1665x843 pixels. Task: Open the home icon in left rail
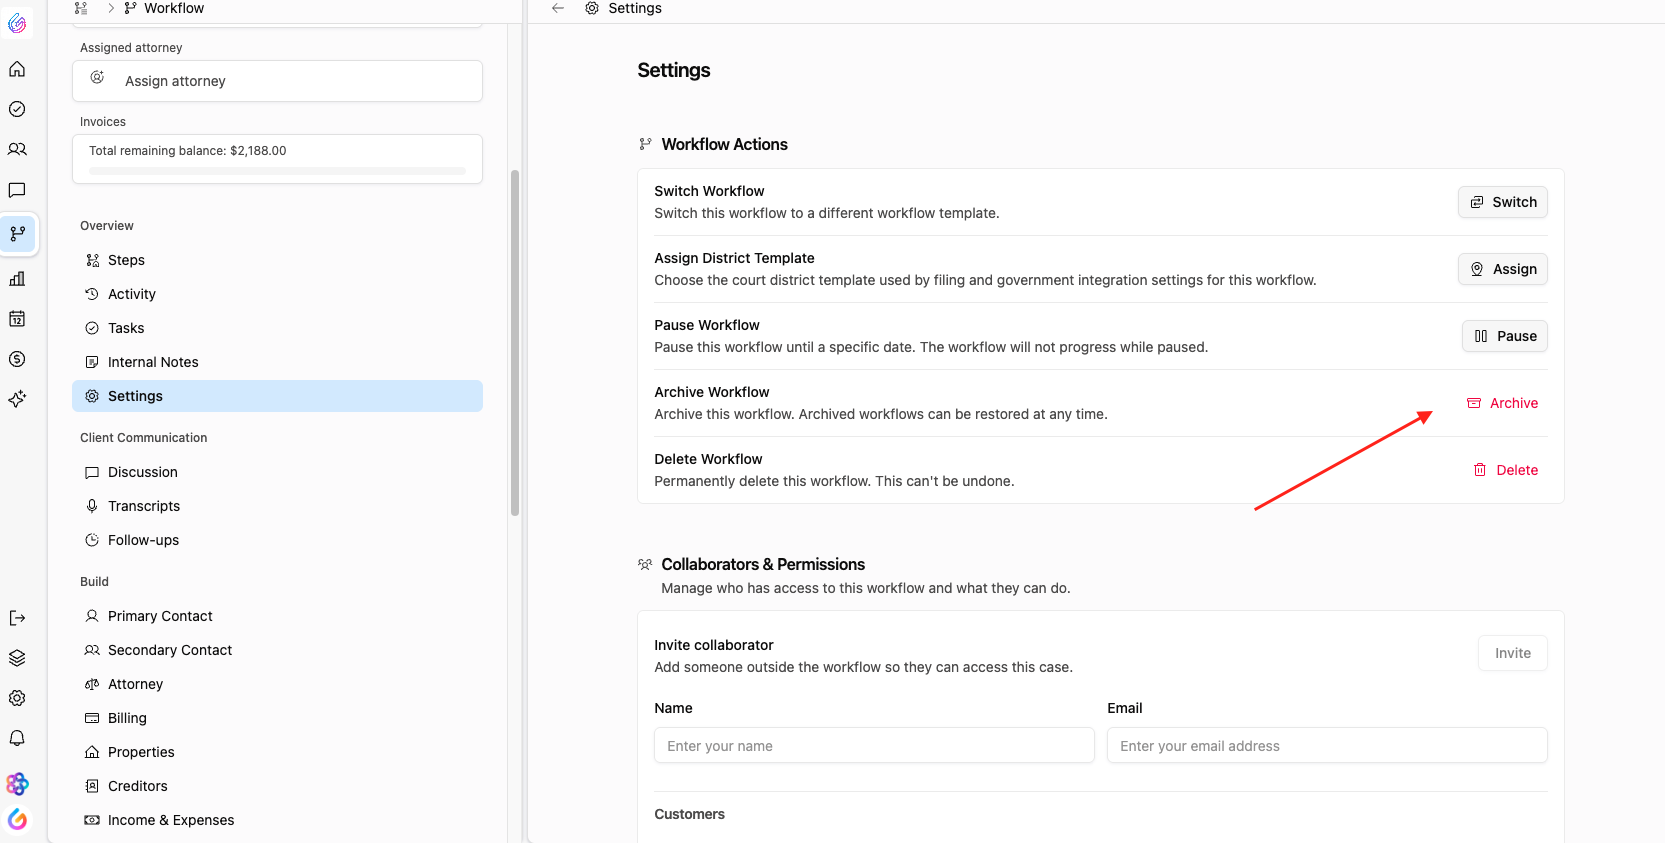[x=17, y=69]
